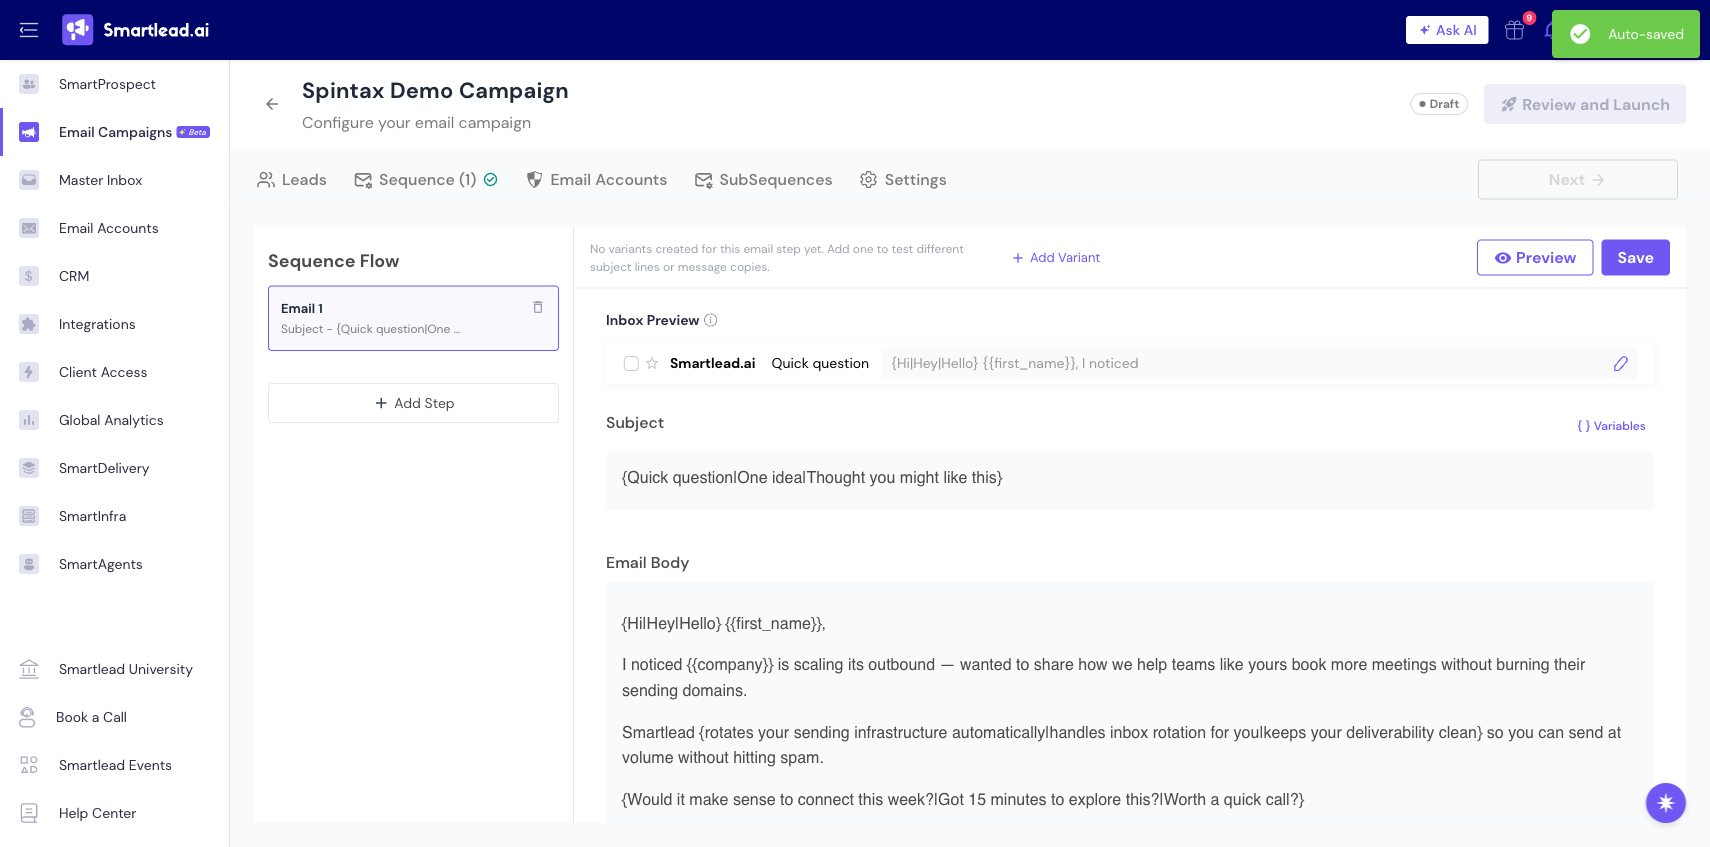Viewport: 1710px width, 847px height.
Task: Save the email sequence
Action: point(1636,258)
